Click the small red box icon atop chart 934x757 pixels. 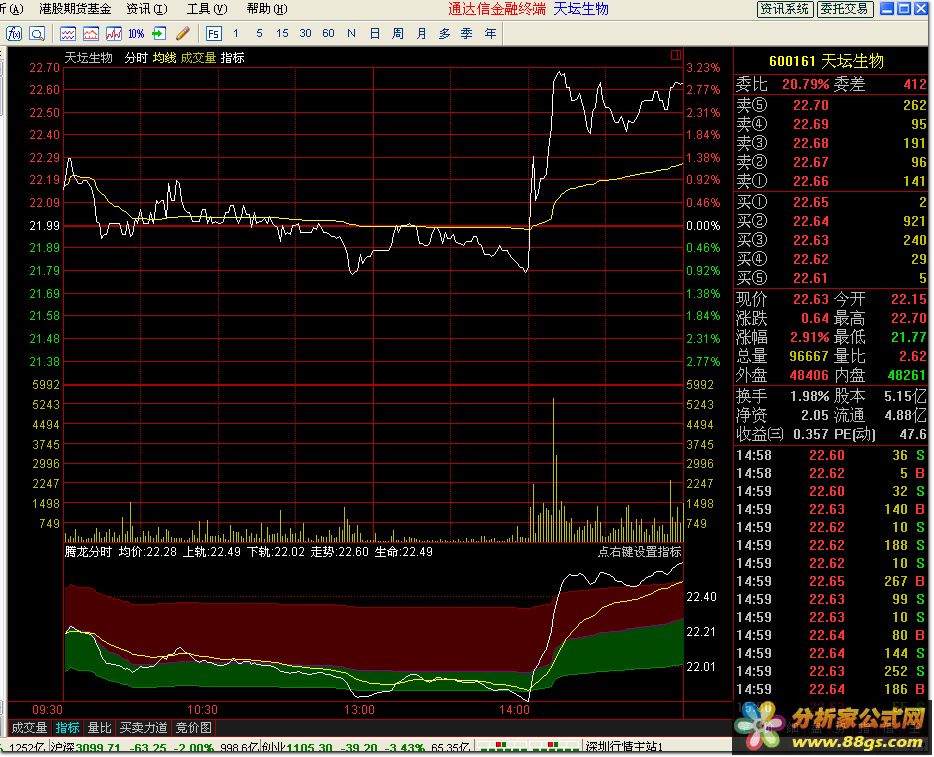pos(675,55)
